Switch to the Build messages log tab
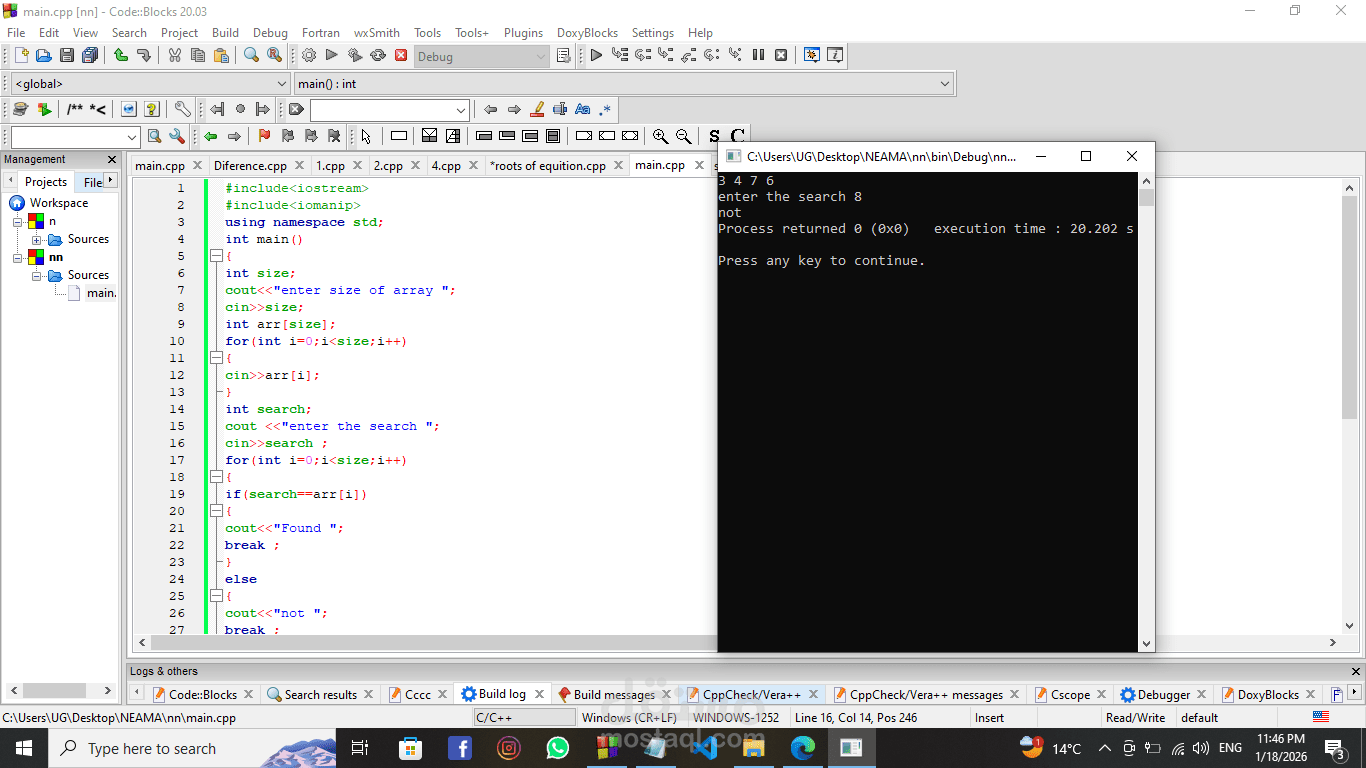Screen dimensions: 1366x768 pyautogui.click(x=614, y=694)
